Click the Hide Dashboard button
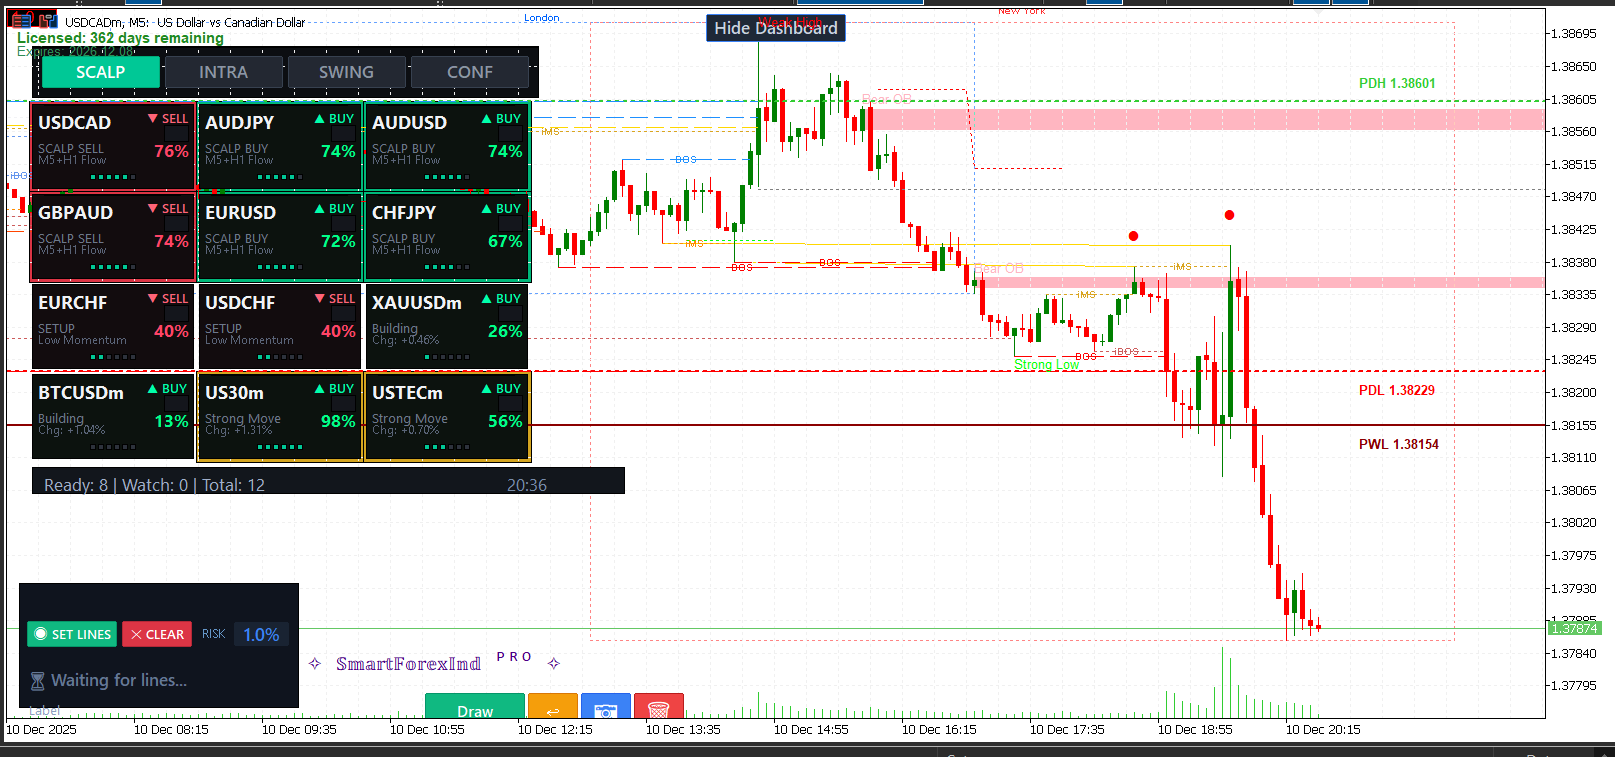This screenshot has width=1615, height=757. pos(776,28)
